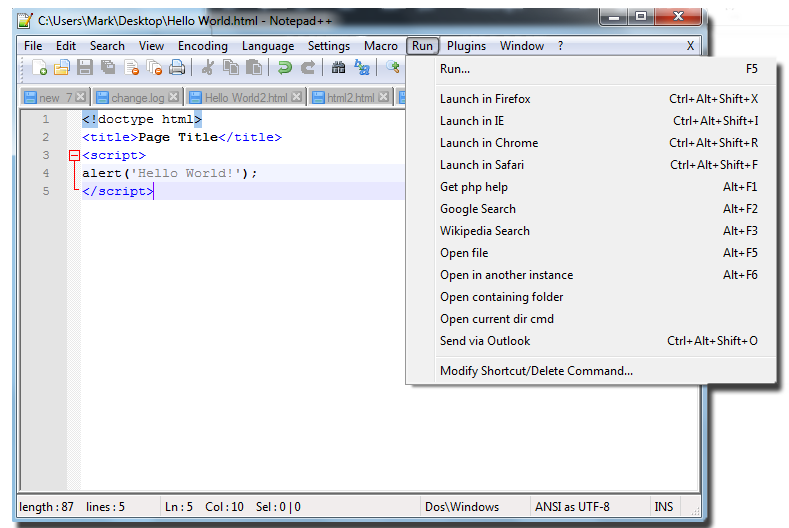Open the Plugins menu
Image resolution: width=789 pixels, height=528 pixels.
coord(466,46)
